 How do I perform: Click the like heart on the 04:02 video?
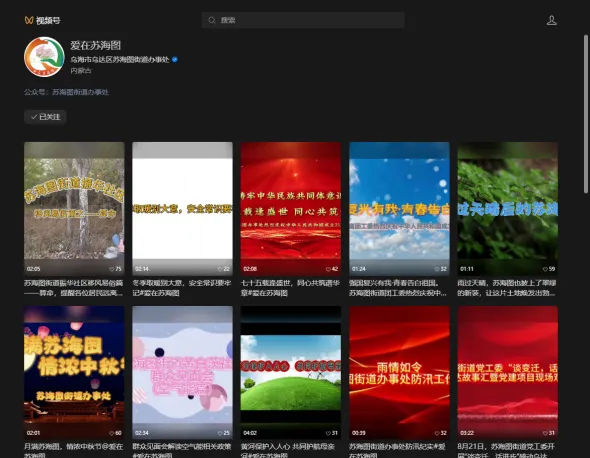point(328,433)
